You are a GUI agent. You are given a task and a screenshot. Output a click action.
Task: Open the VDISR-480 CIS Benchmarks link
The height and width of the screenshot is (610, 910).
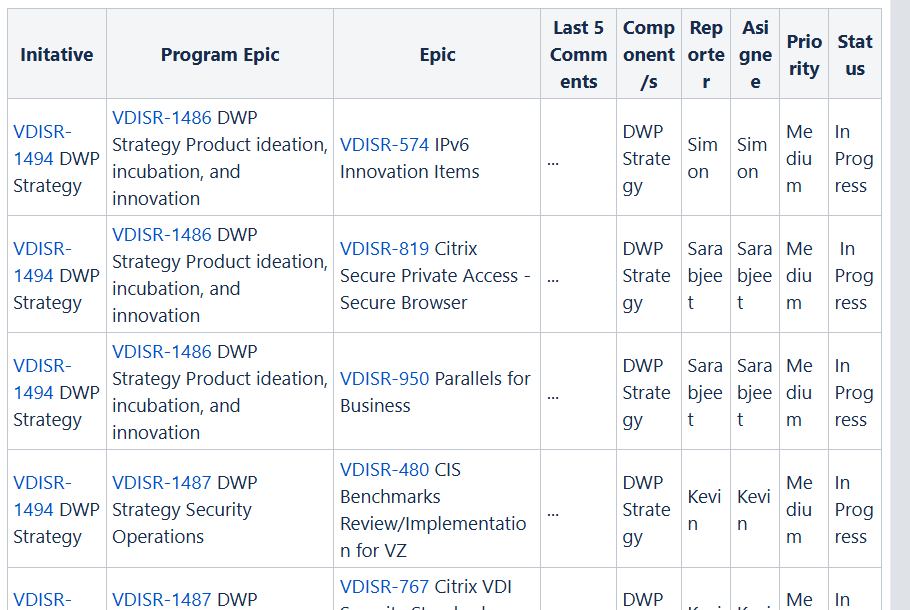[x=384, y=470]
